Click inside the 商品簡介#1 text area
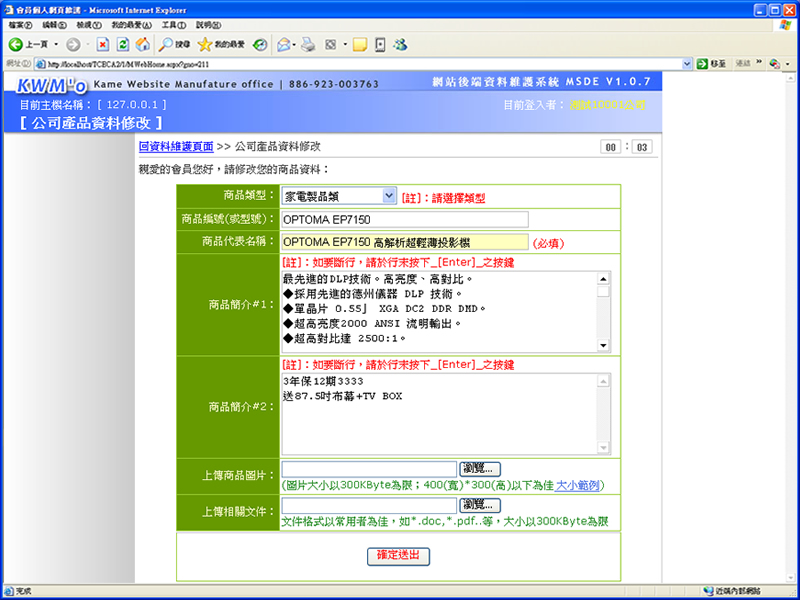 (x=439, y=312)
